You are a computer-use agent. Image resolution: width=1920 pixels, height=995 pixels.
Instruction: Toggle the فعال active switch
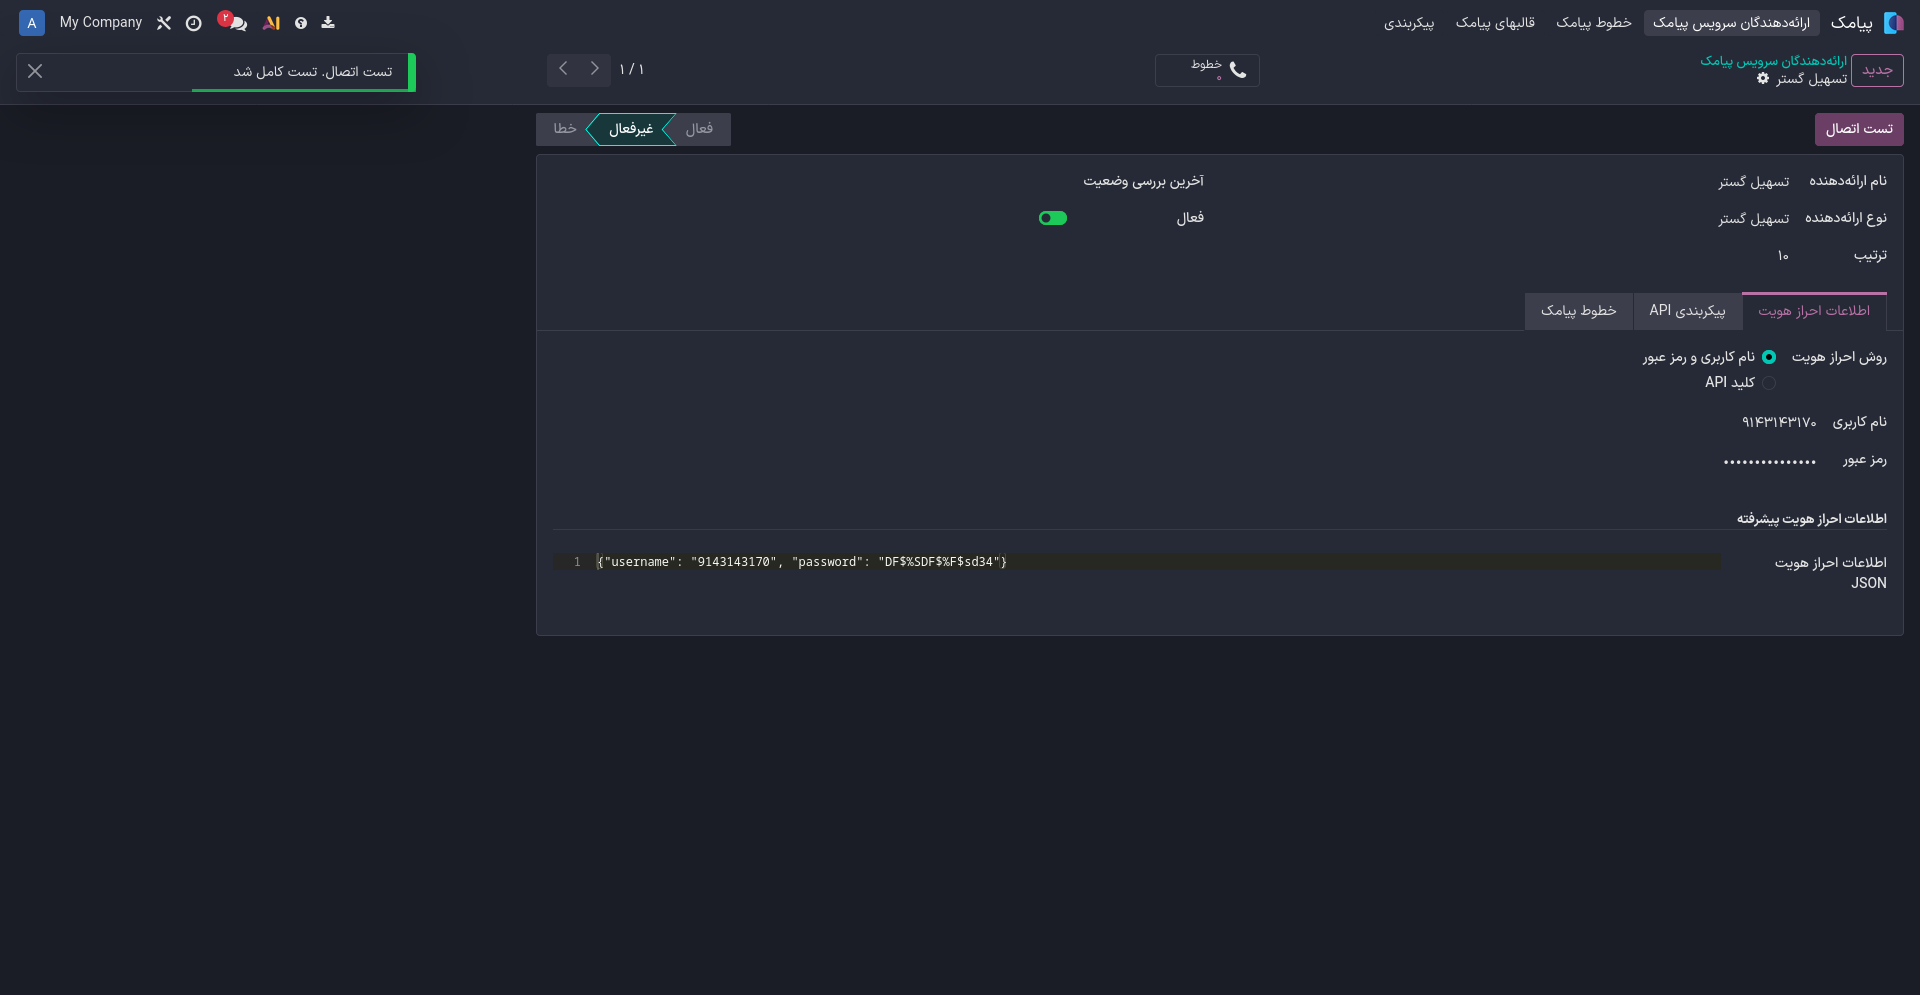click(1053, 218)
